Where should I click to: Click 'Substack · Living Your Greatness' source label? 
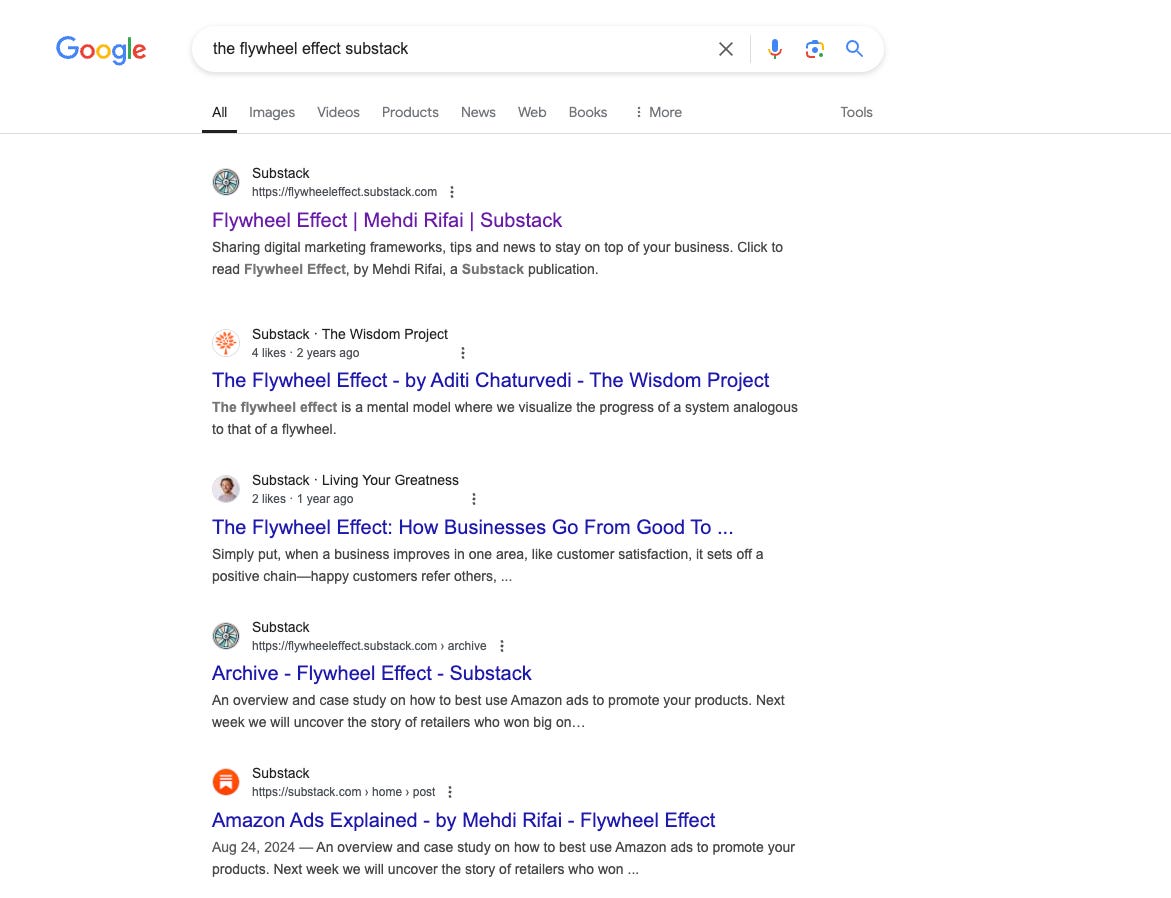(355, 480)
